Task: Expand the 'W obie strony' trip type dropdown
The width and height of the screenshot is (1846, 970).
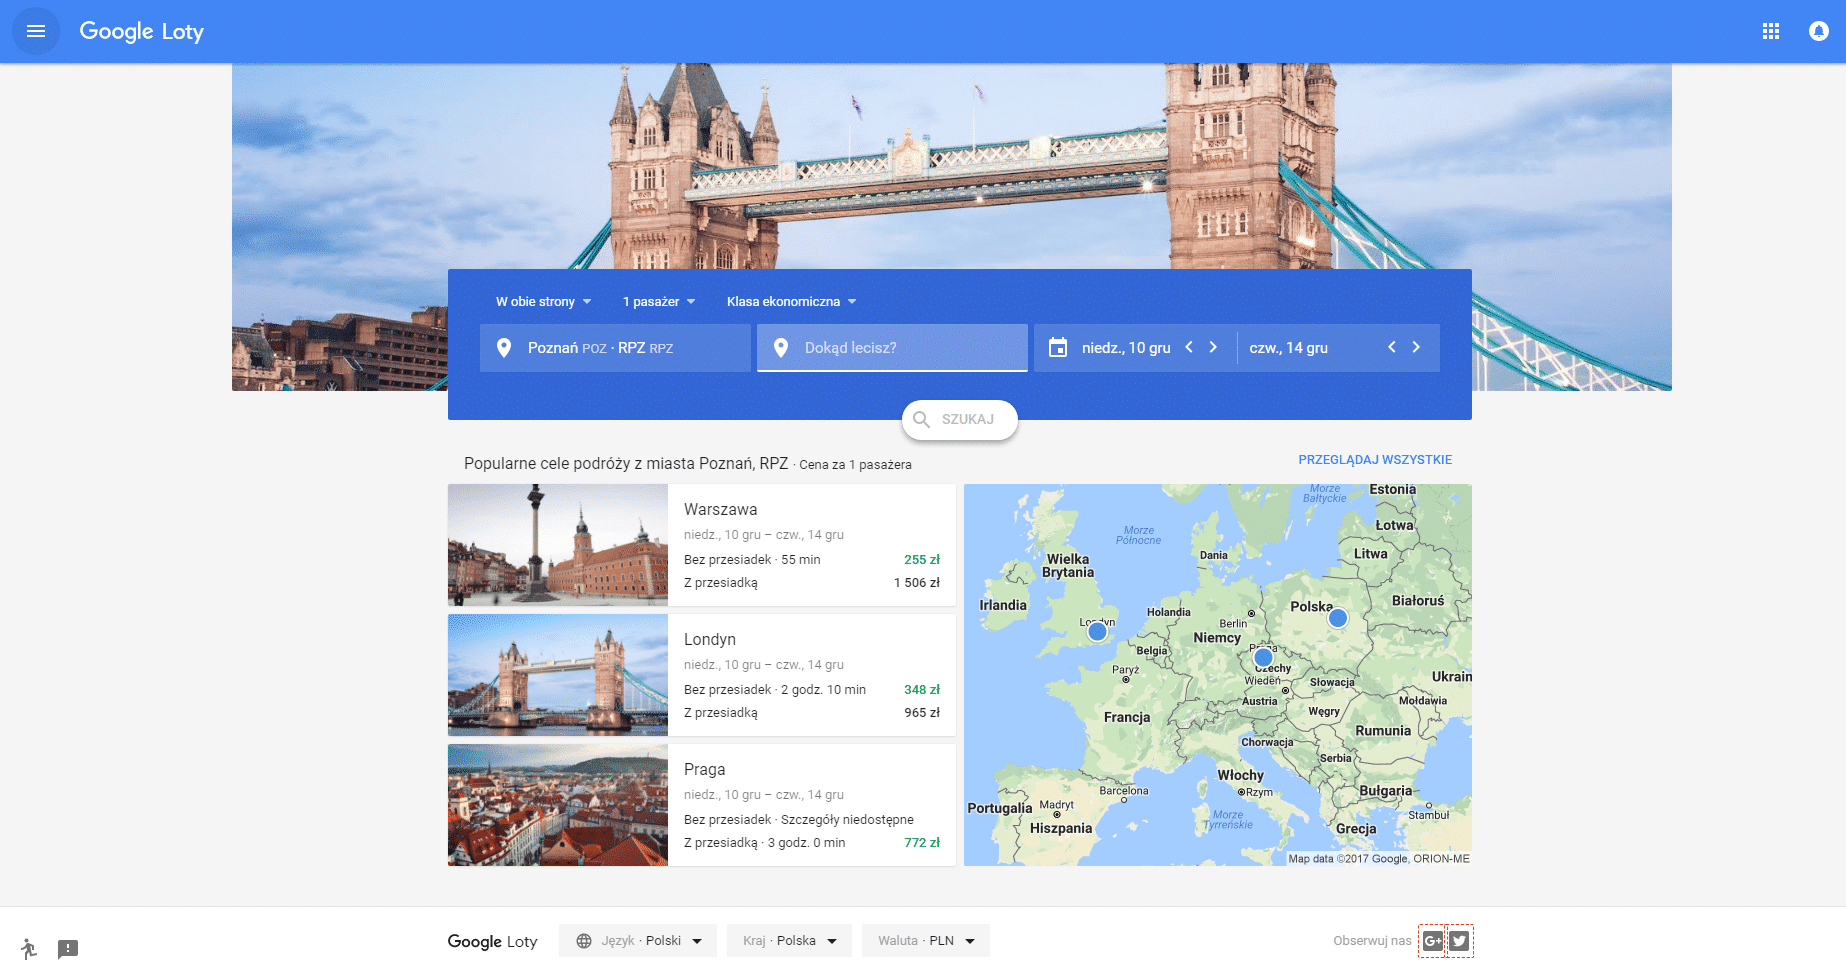Action: click(x=544, y=302)
